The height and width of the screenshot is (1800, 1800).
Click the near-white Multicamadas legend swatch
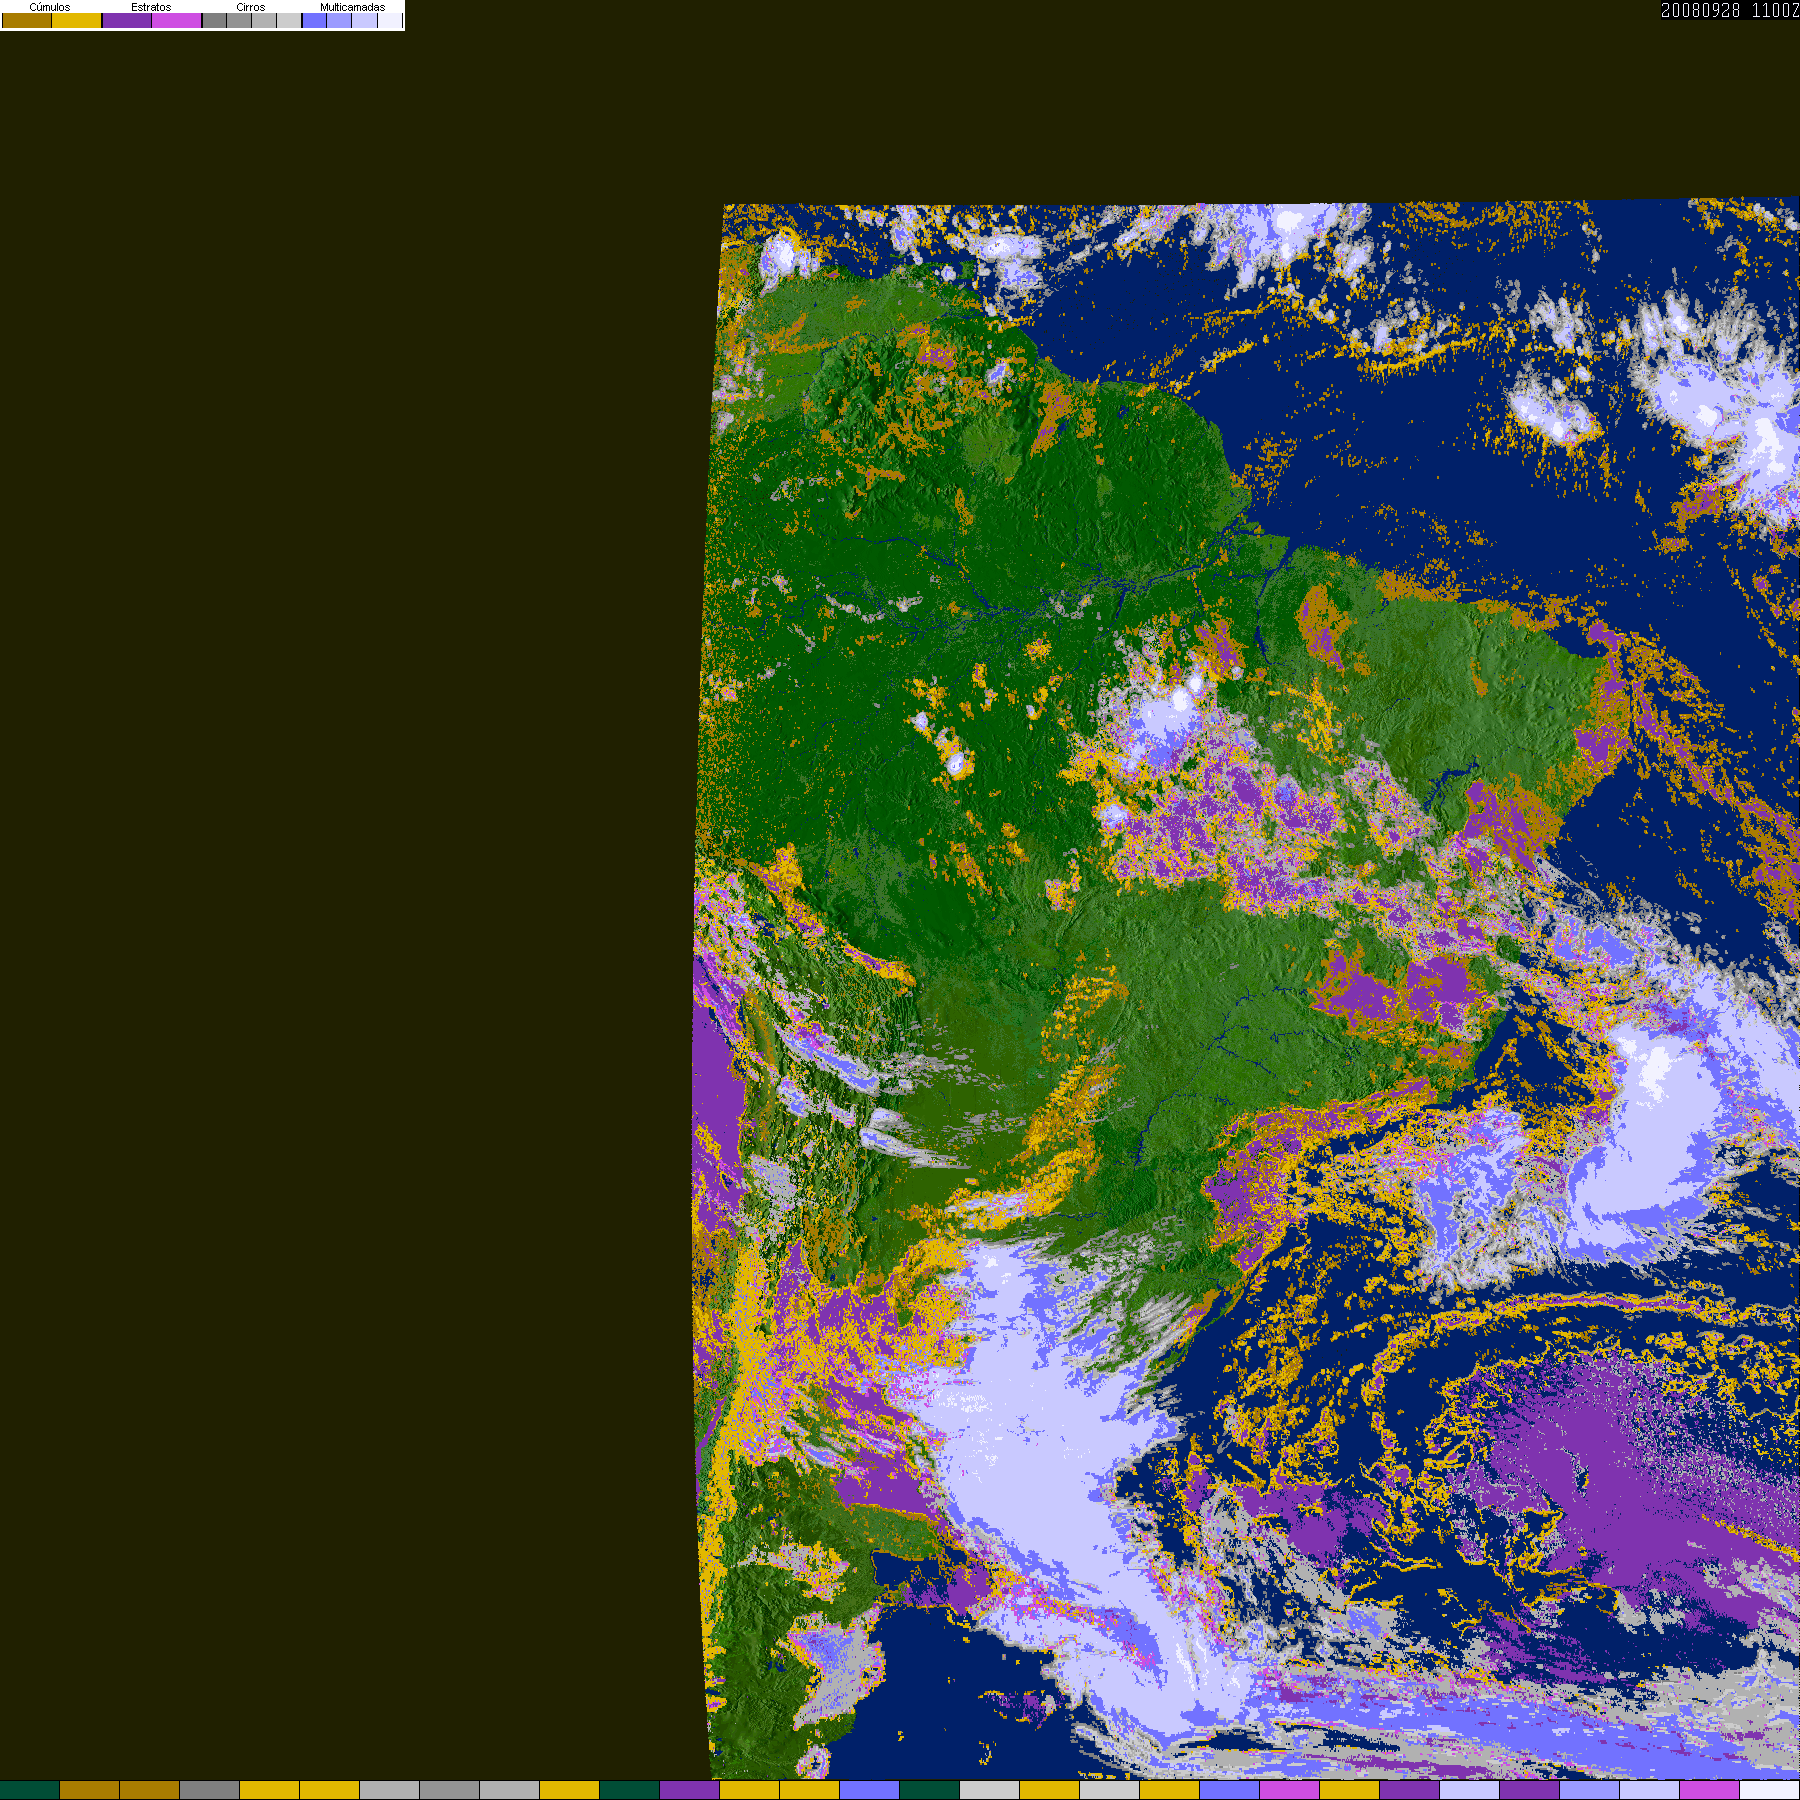coord(390,20)
